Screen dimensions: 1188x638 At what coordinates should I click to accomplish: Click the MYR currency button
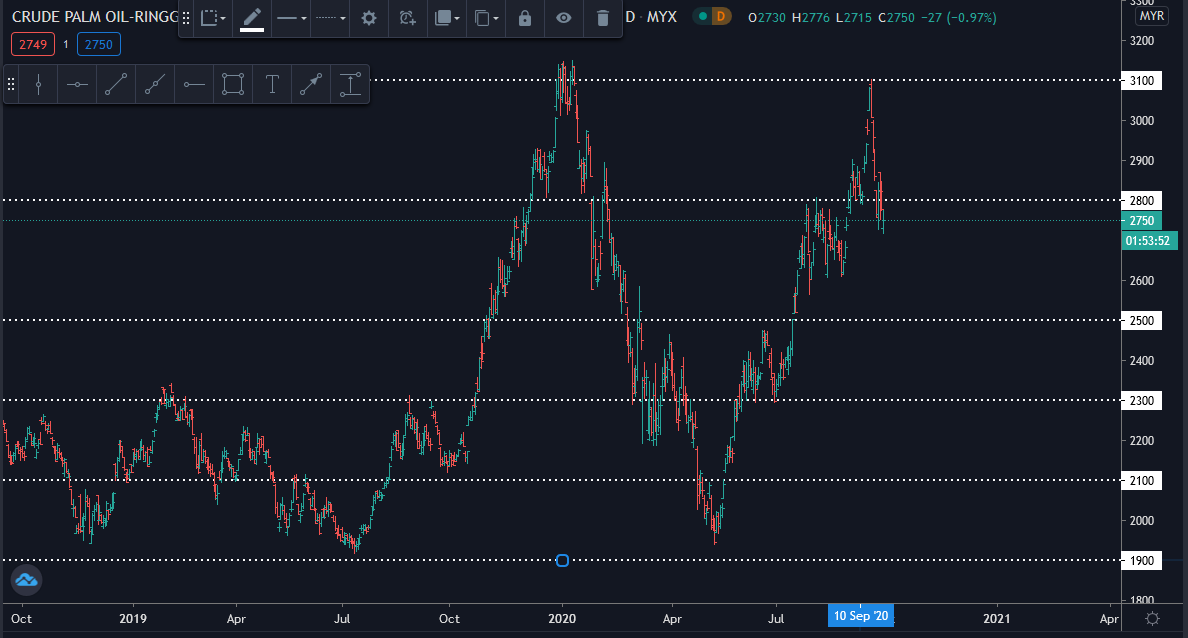1151,15
